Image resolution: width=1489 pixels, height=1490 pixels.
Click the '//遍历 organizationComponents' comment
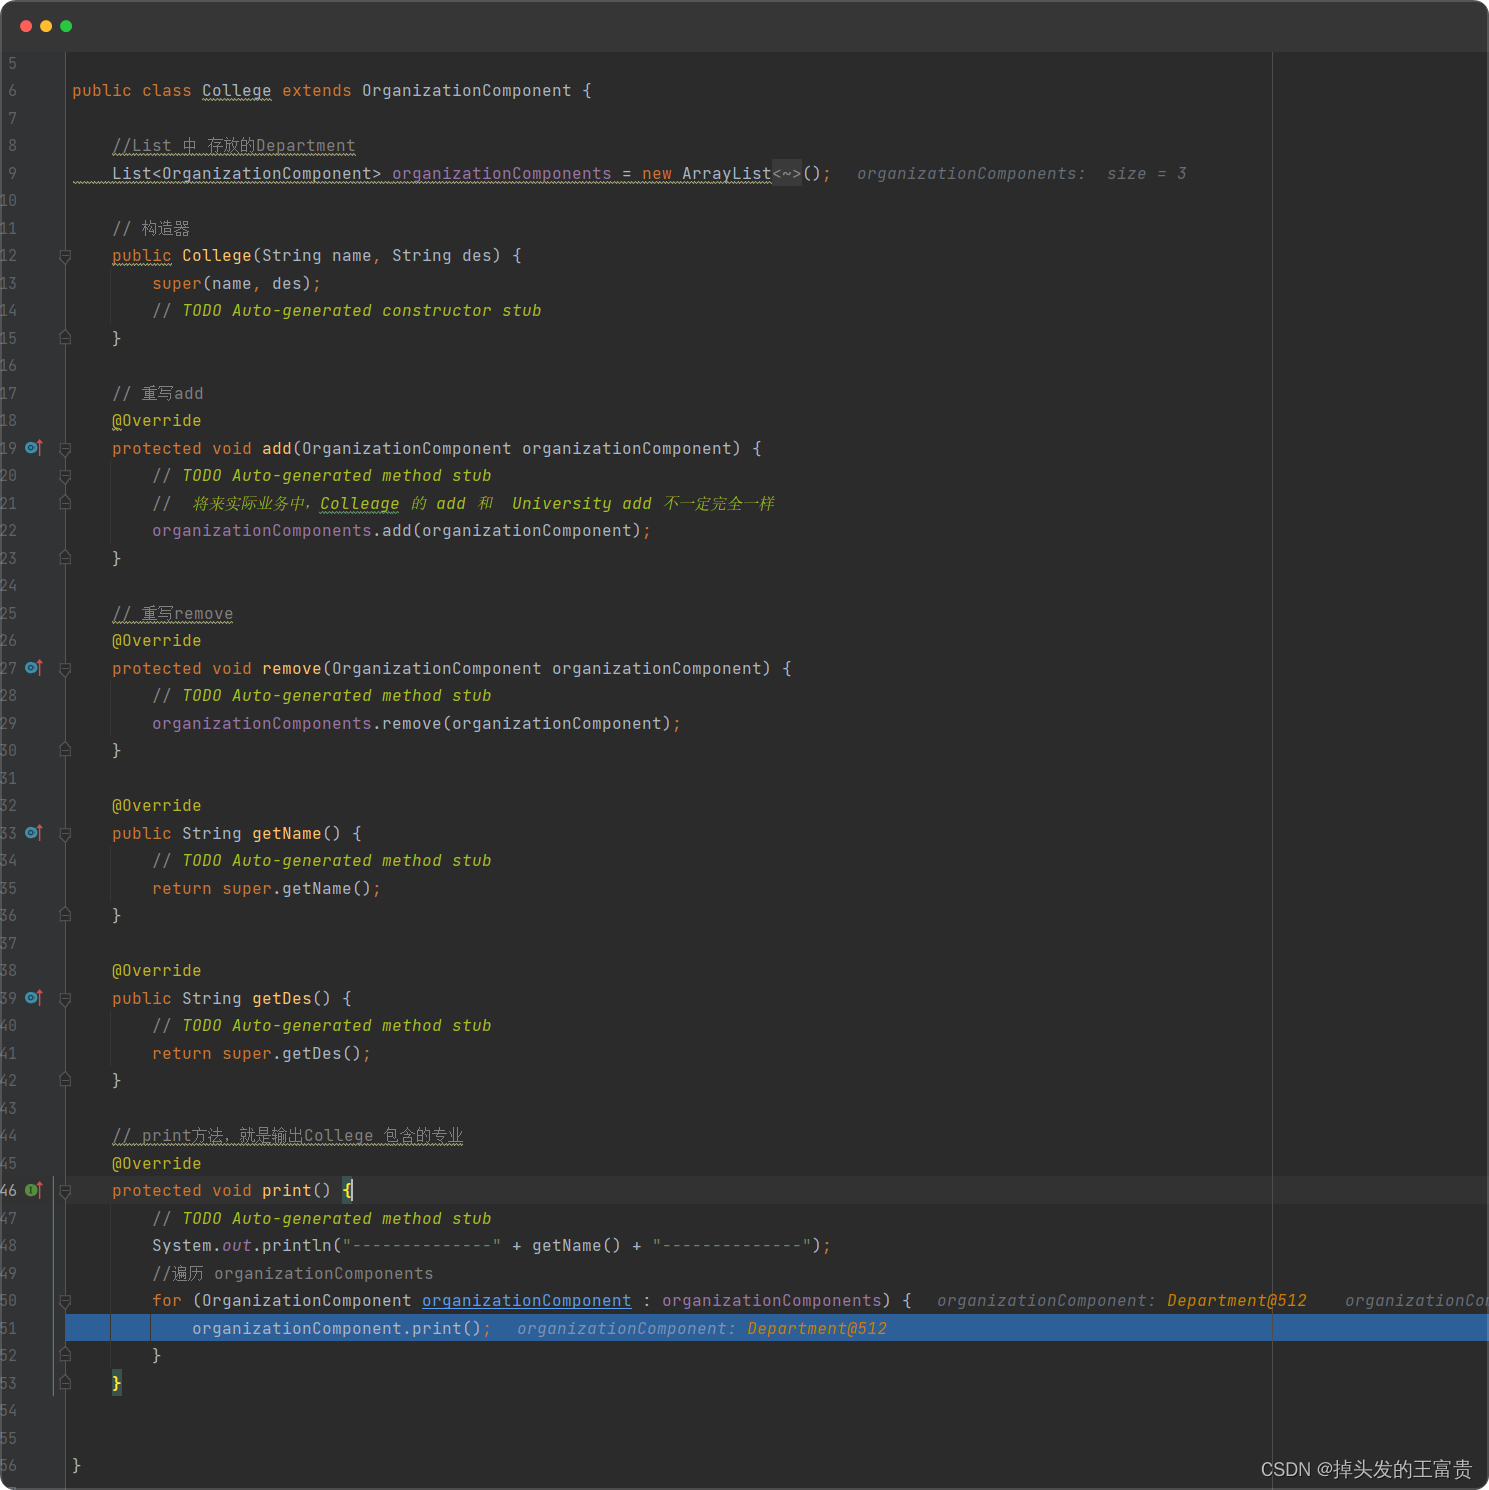tap(293, 1273)
